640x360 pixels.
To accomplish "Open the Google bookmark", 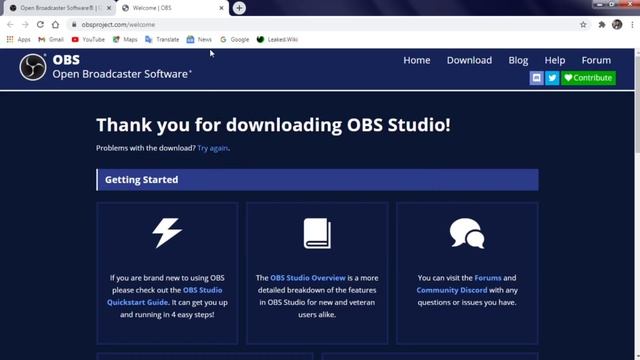I will 235,40.
